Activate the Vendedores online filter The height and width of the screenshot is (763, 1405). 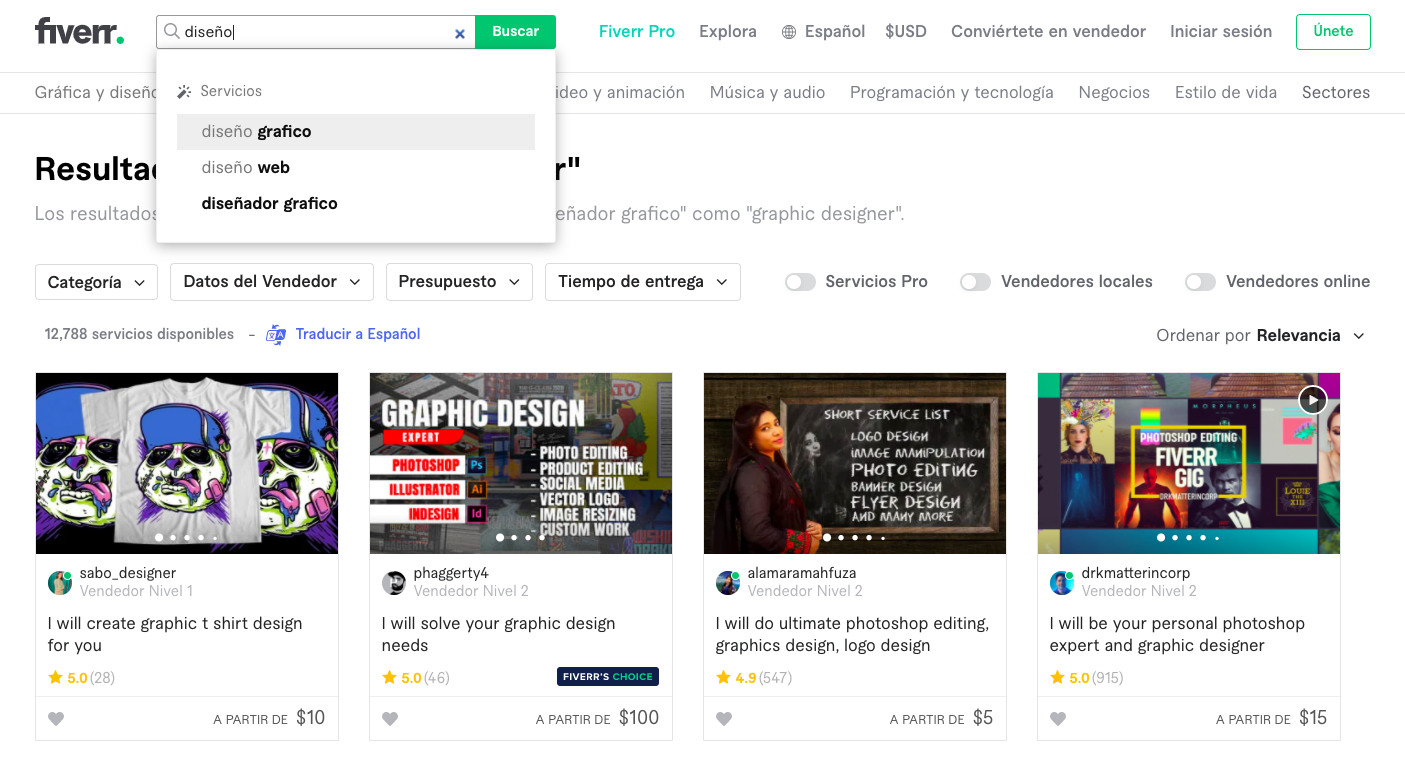click(1200, 282)
